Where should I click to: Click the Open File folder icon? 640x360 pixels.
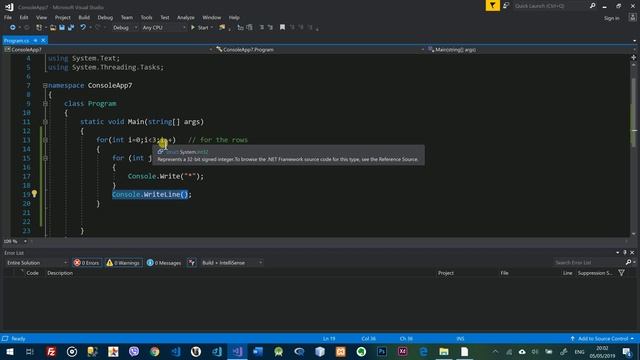(x=53, y=27)
